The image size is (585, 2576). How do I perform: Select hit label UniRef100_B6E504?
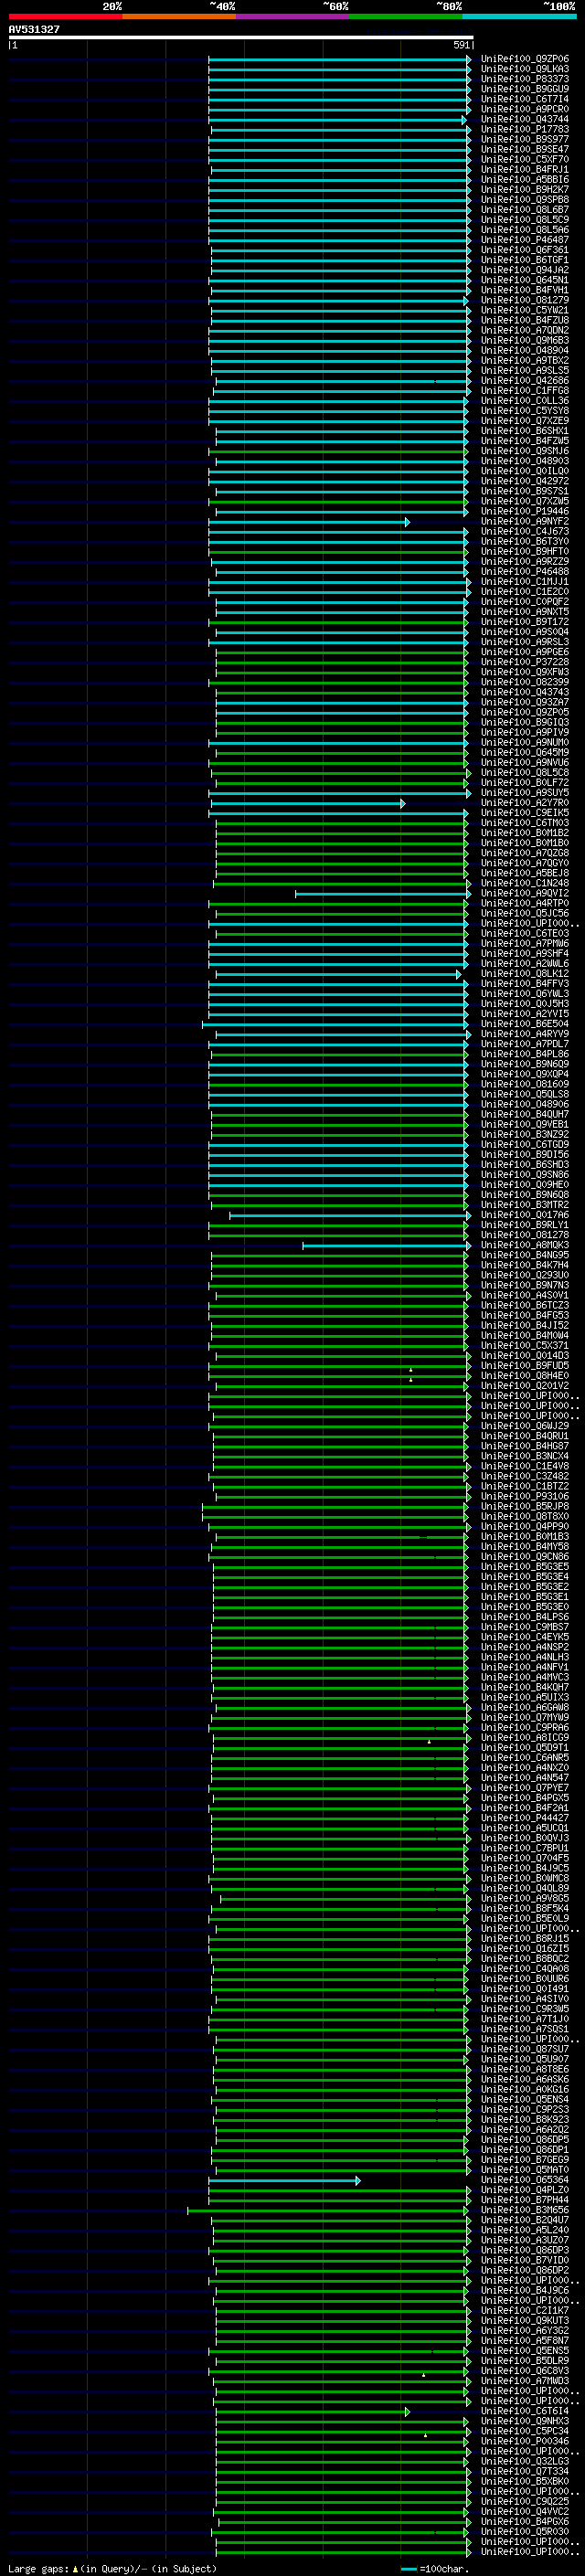(525, 1024)
